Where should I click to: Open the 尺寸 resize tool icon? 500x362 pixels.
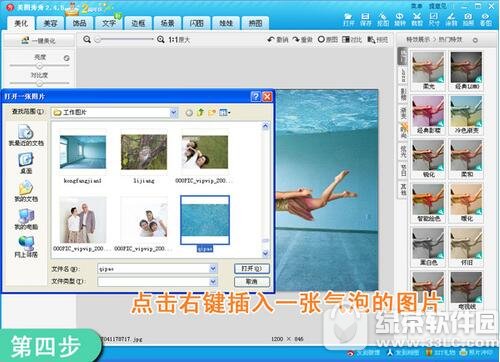[434, 19]
